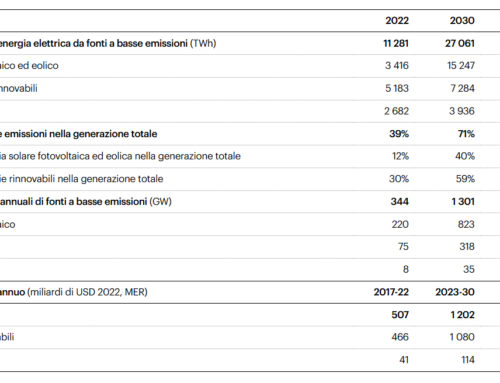Click the 2017-22 period header
Image resolution: width=500 pixels, height=383 pixels.
tap(391, 292)
